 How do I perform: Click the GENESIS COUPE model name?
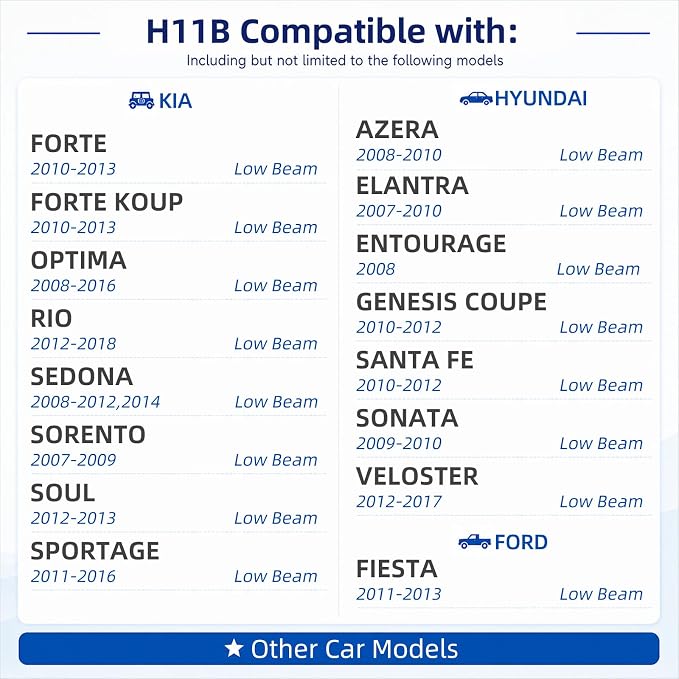451,302
